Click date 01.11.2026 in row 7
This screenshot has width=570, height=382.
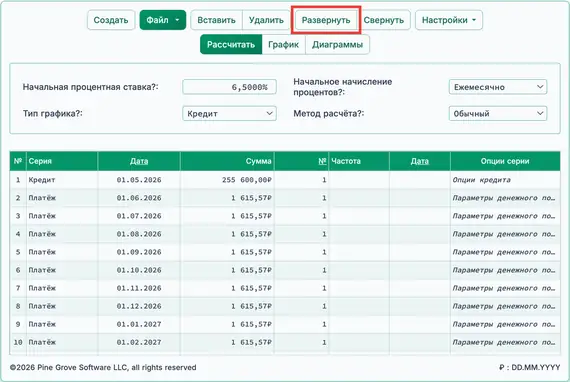pyautogui.click(x=139, y=288)
